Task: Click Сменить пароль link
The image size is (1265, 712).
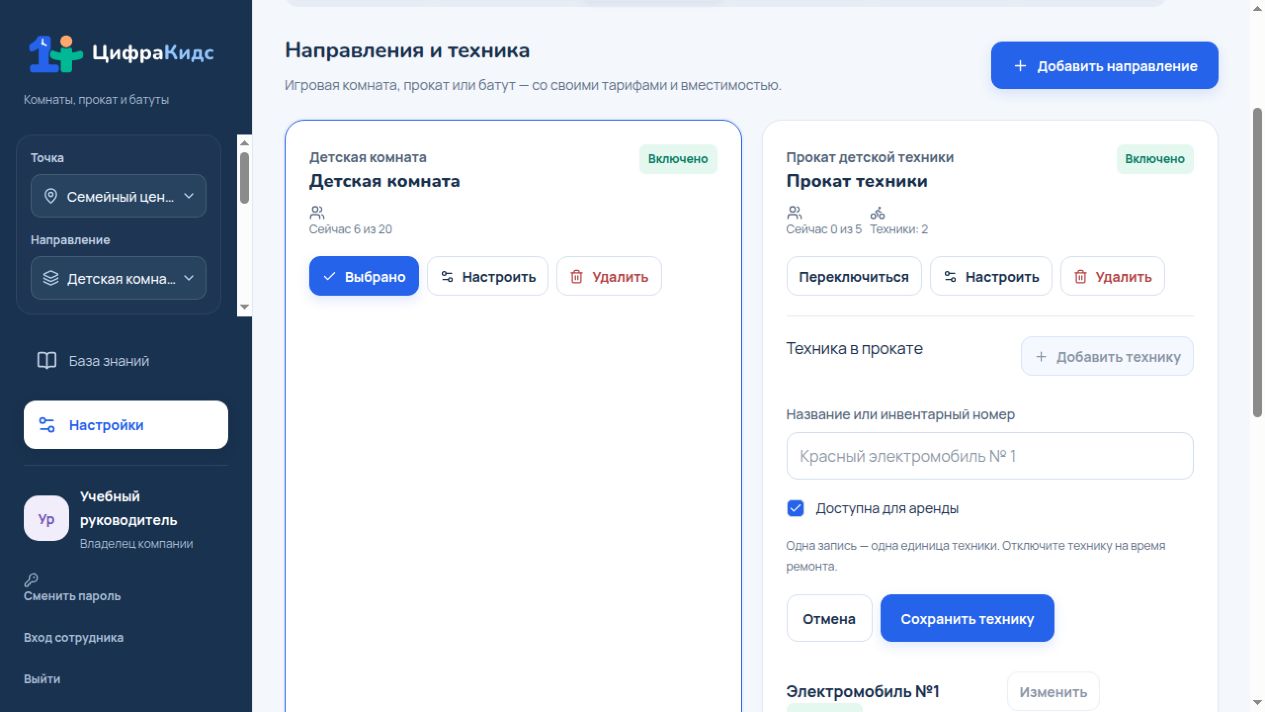Action: (x=72, y=596)
